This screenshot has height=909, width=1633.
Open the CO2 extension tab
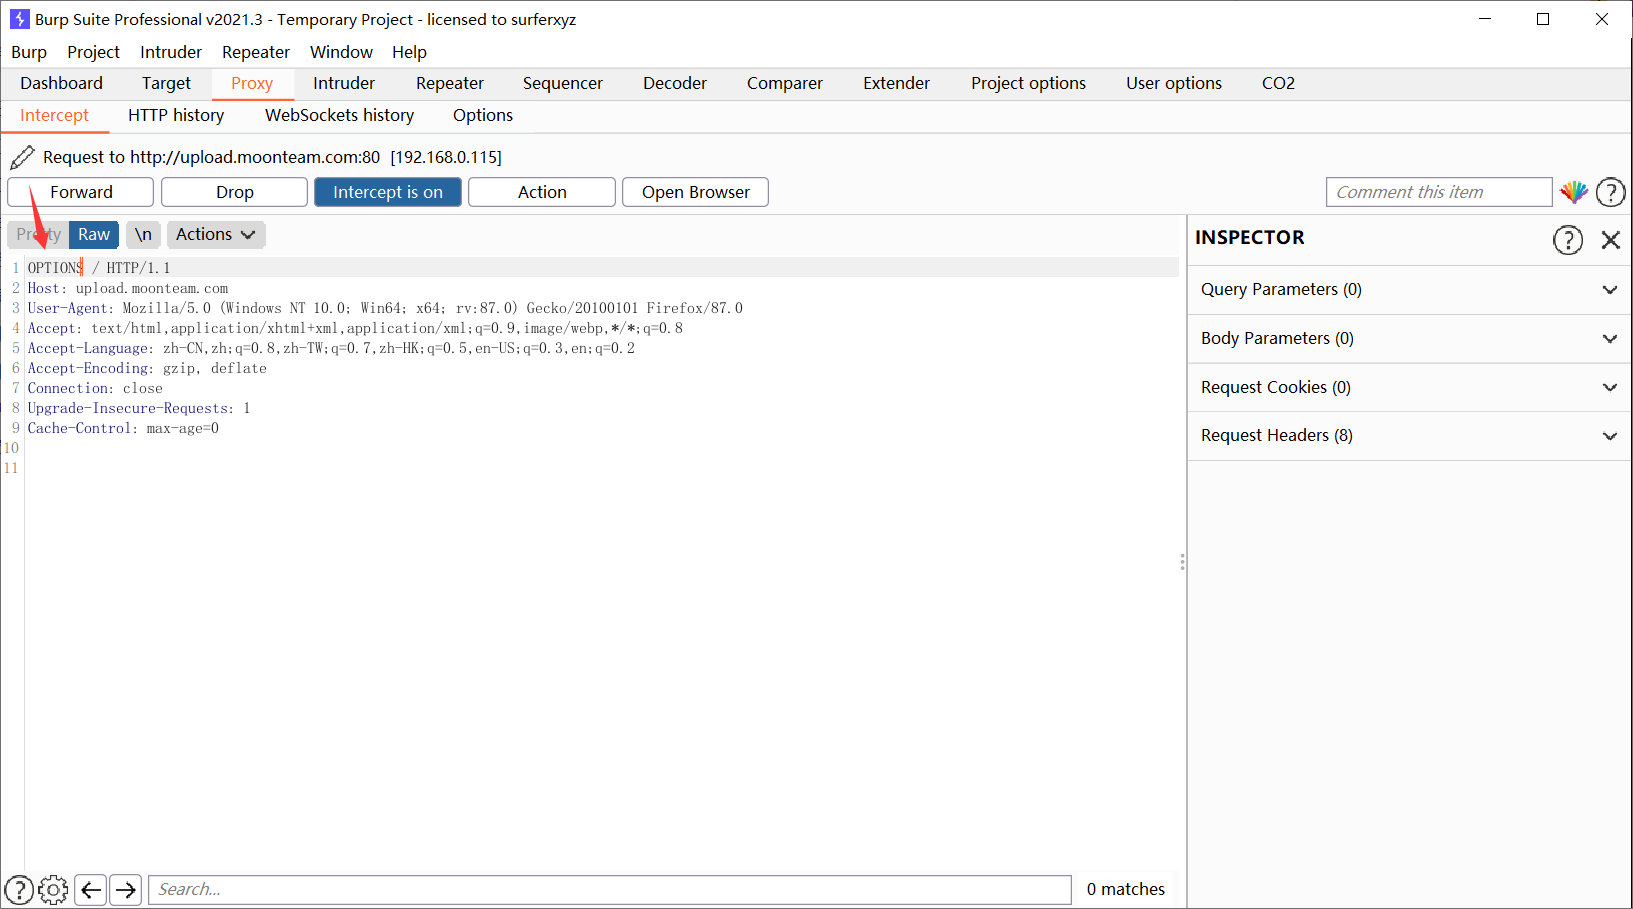point(1278,83)
